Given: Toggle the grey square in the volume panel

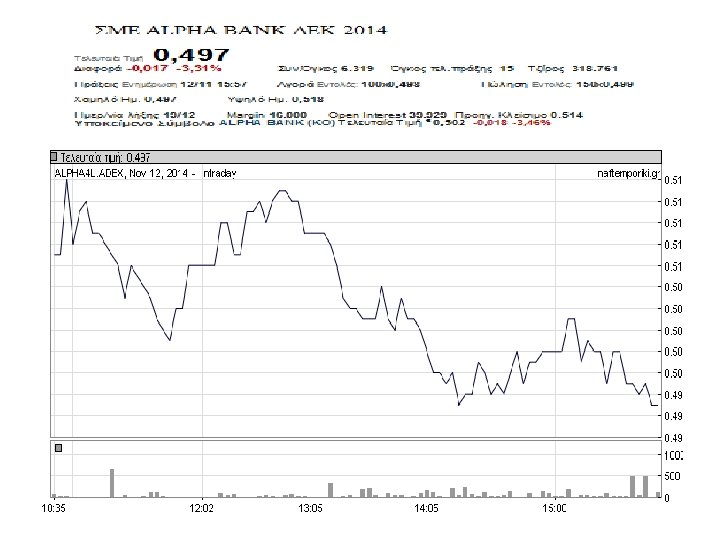Looking at the screenshot, I should click(58, 448).
